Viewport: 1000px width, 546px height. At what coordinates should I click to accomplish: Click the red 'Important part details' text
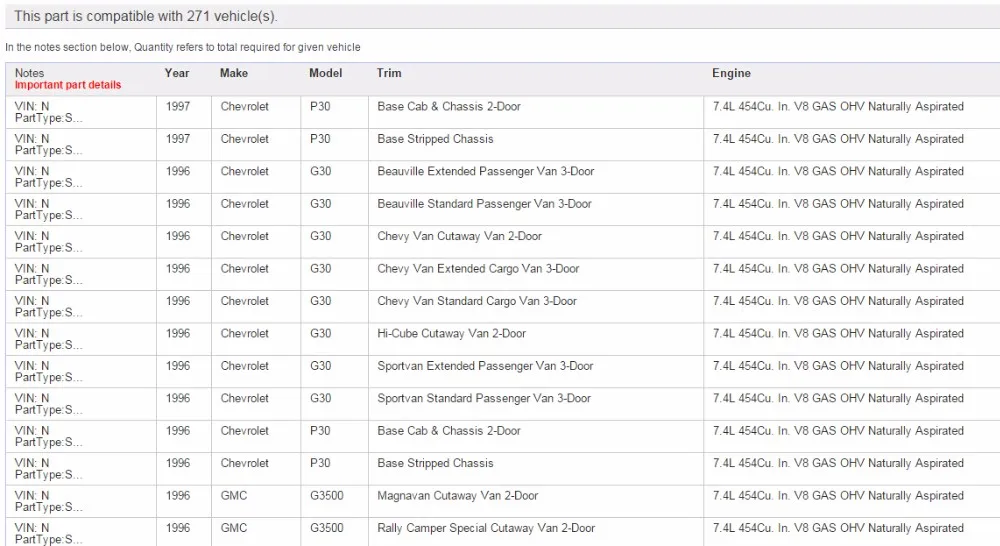point(68,85)
